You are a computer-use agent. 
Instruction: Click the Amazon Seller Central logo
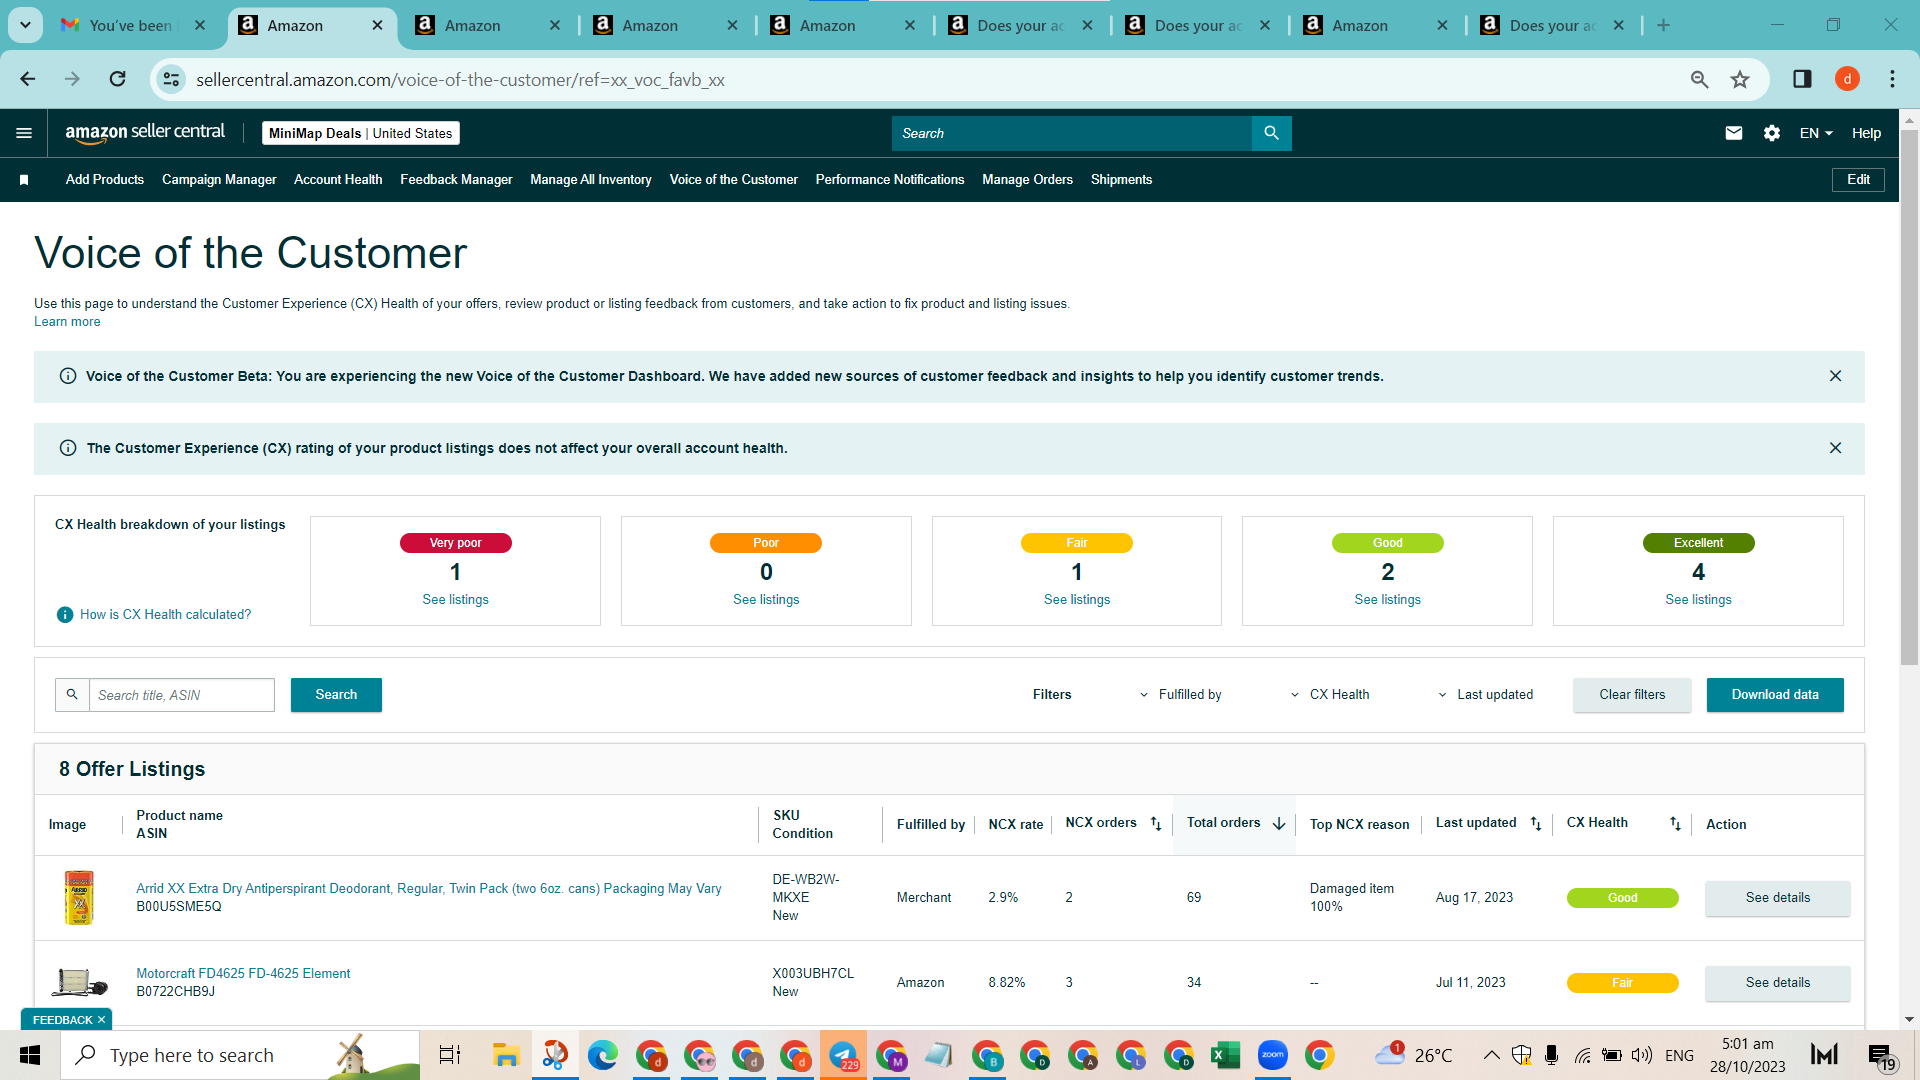point(145,133)
